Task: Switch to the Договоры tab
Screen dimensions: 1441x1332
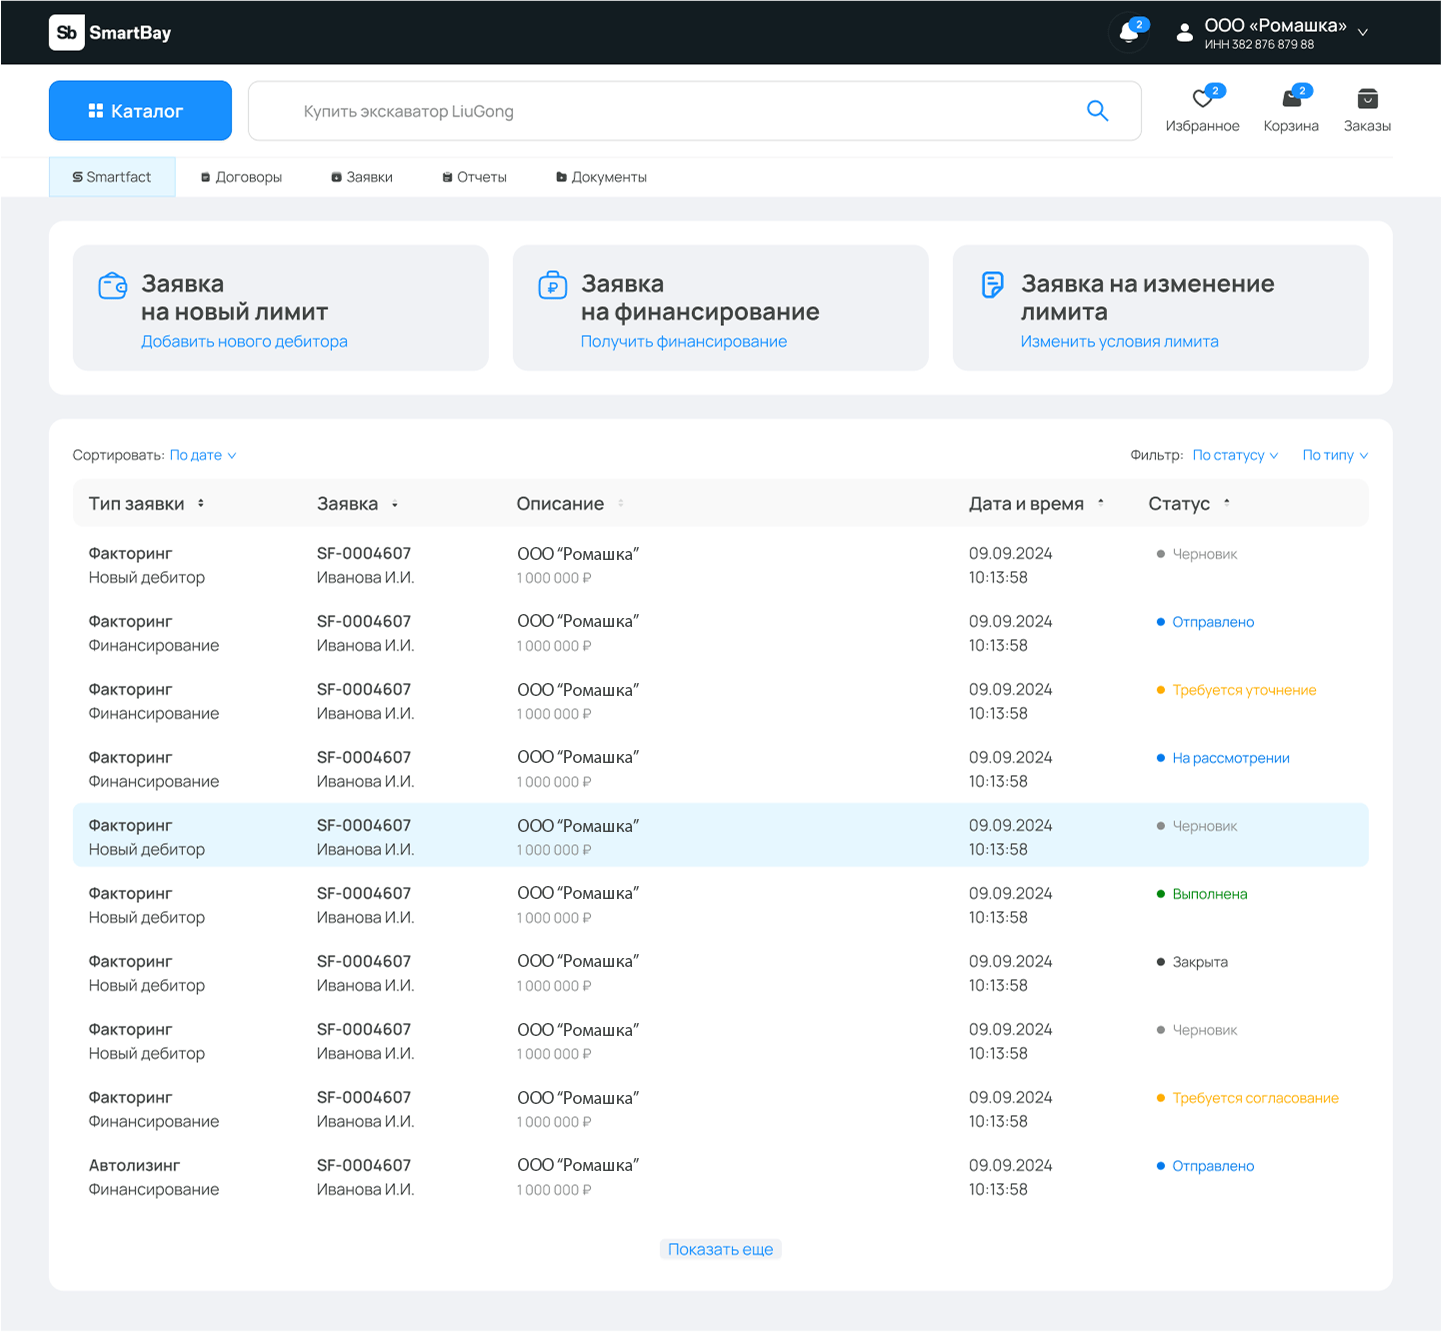Action: click(241, 177)
